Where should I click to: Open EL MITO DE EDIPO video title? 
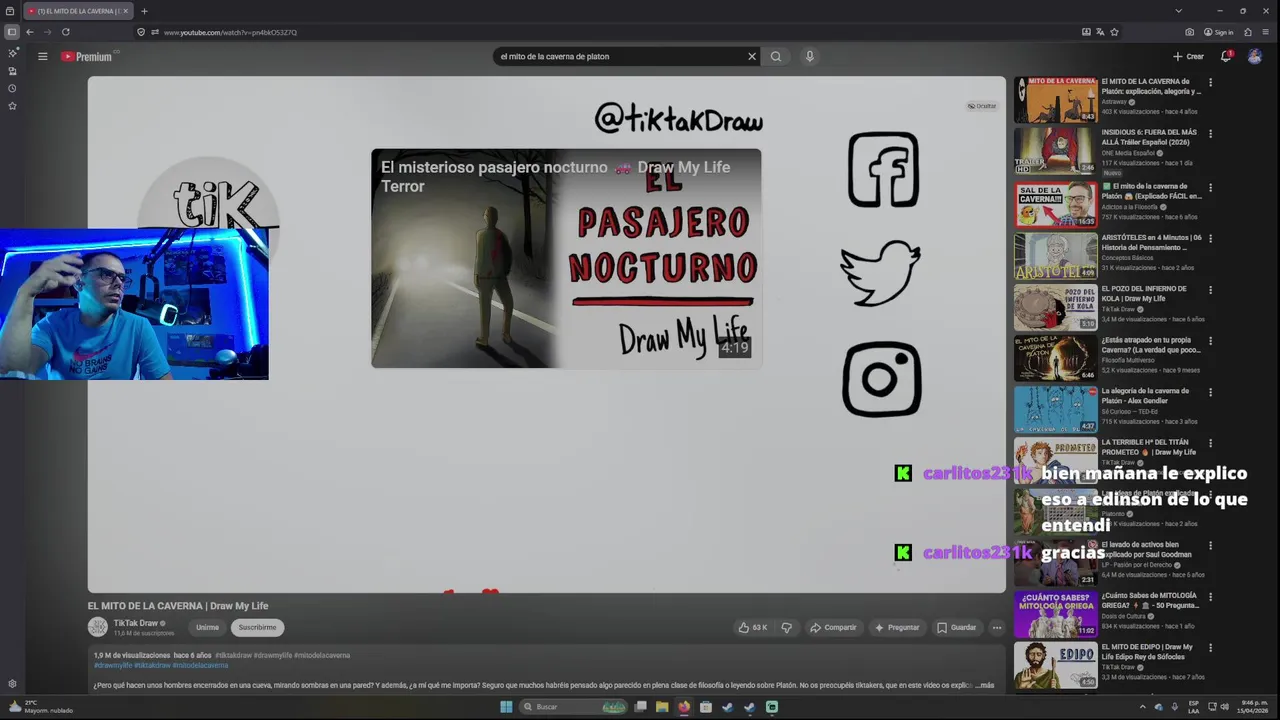pos(1147,652)
